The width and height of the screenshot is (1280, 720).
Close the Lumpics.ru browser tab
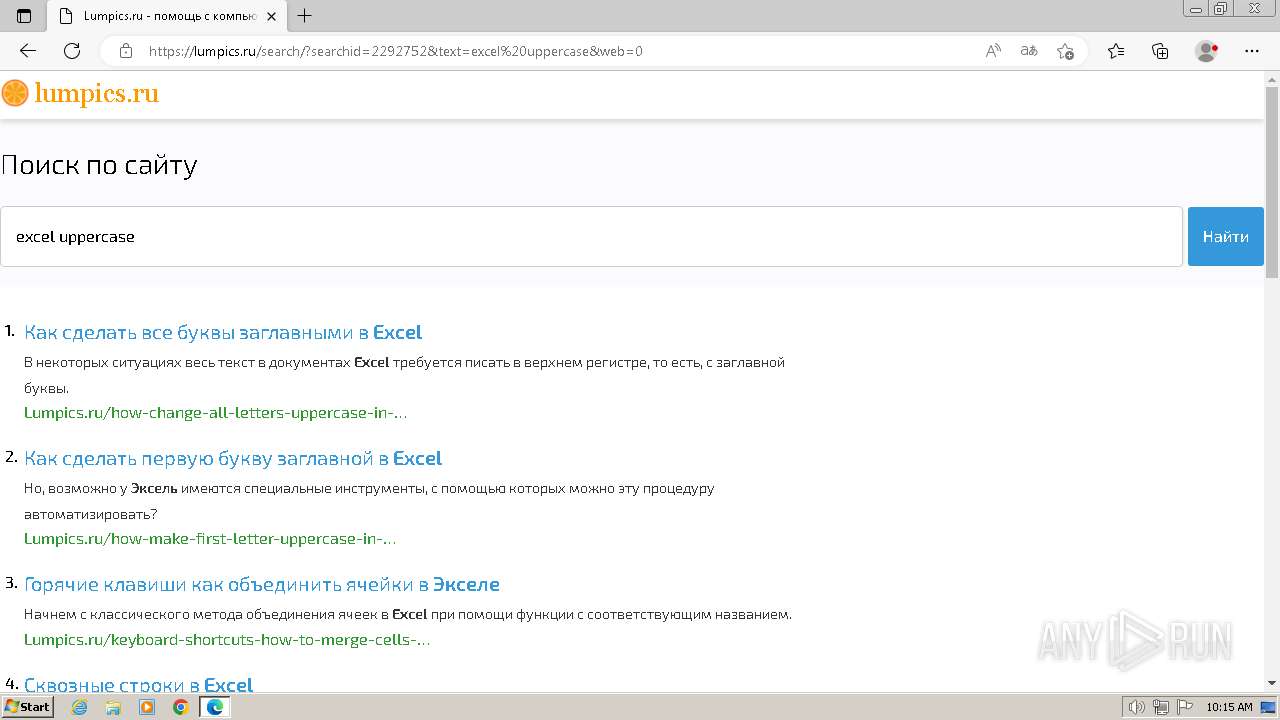tap(271, 16)
